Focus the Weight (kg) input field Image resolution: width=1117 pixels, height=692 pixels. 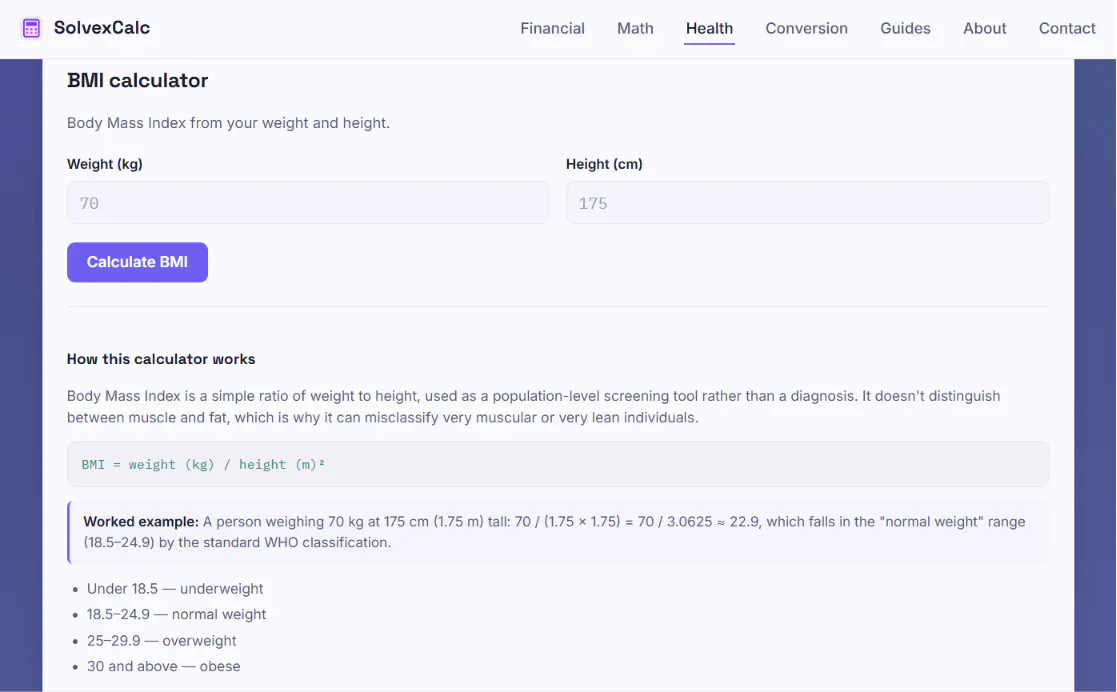coord(308,203)
